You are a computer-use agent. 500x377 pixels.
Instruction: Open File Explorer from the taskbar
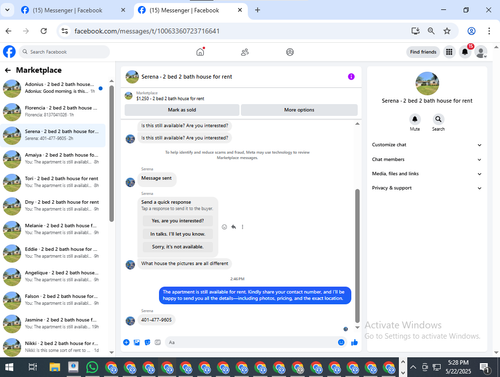pos(55,367)
